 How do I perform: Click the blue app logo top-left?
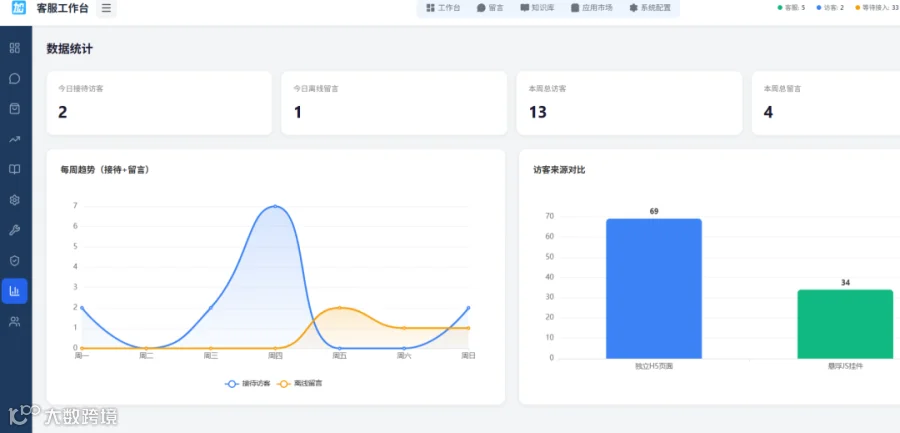(18, 8)
